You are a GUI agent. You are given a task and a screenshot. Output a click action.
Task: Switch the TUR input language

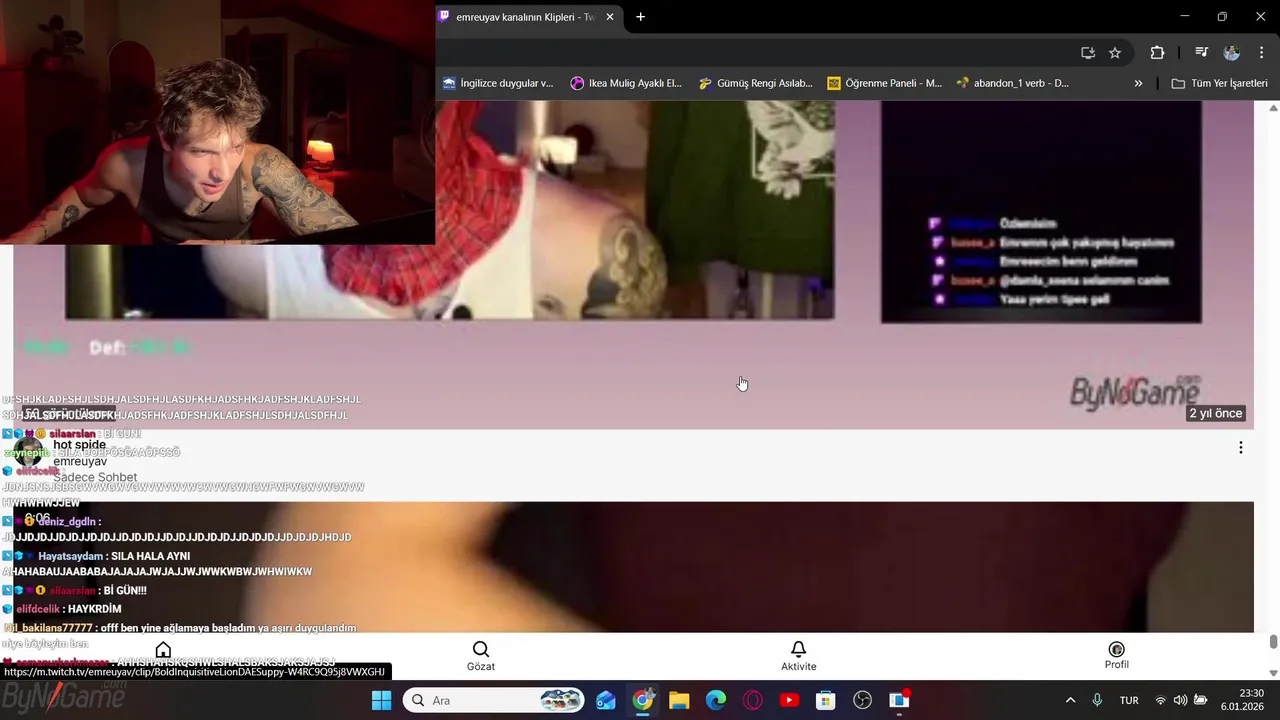click(x=1129, y=700)
